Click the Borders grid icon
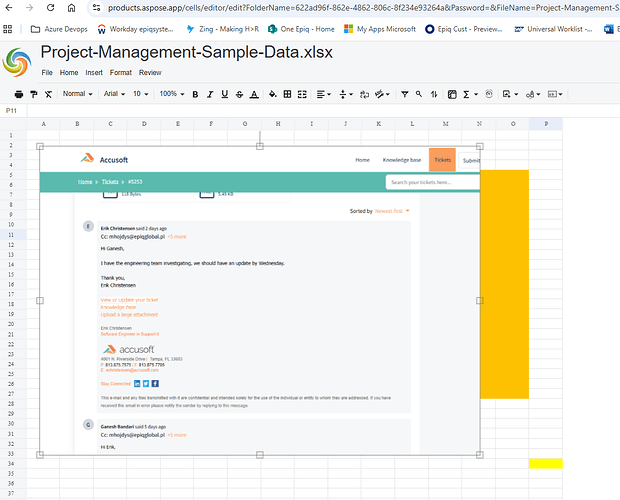 (x=287, y=94)
